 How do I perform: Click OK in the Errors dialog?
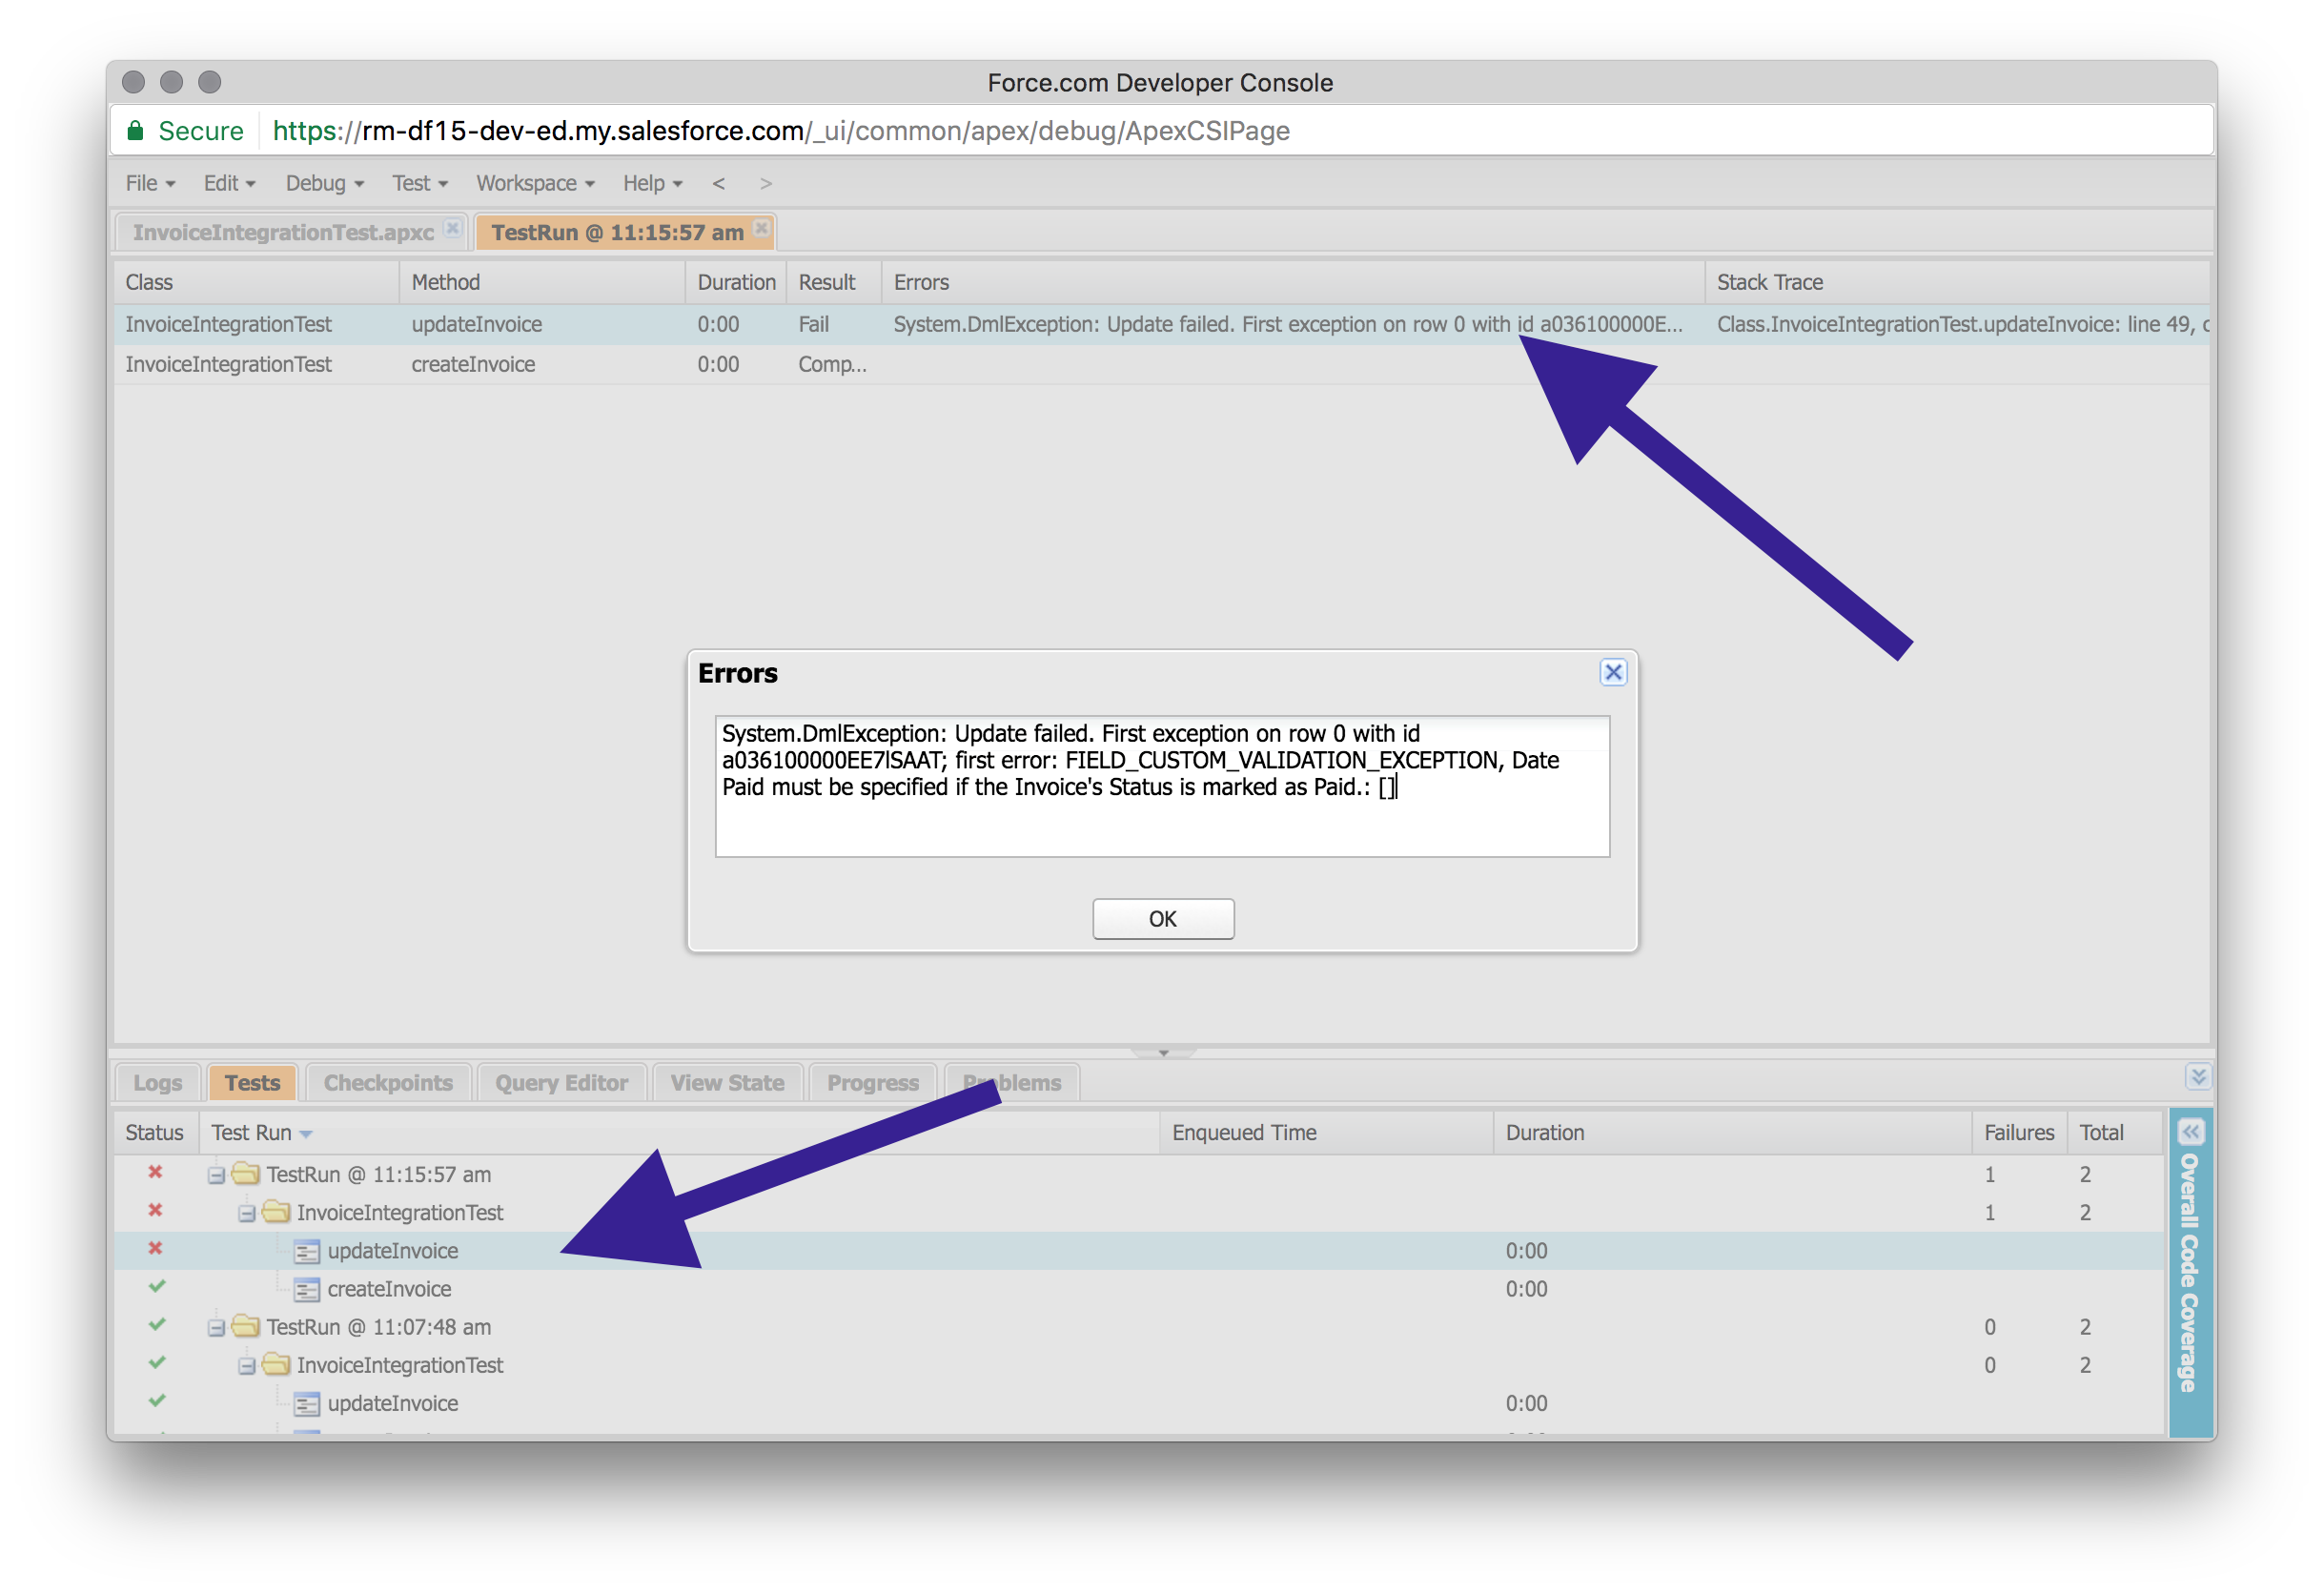click(1162, 918)
